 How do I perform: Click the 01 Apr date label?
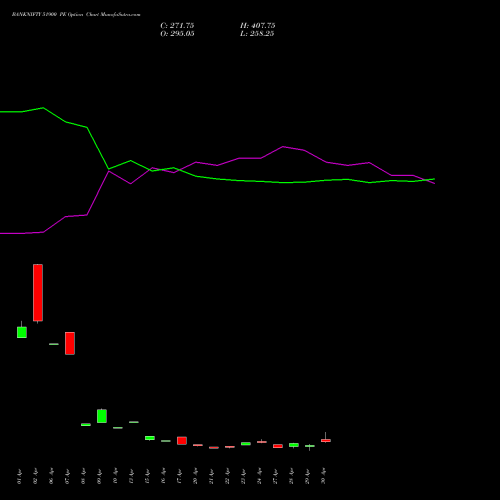(19, 476)
